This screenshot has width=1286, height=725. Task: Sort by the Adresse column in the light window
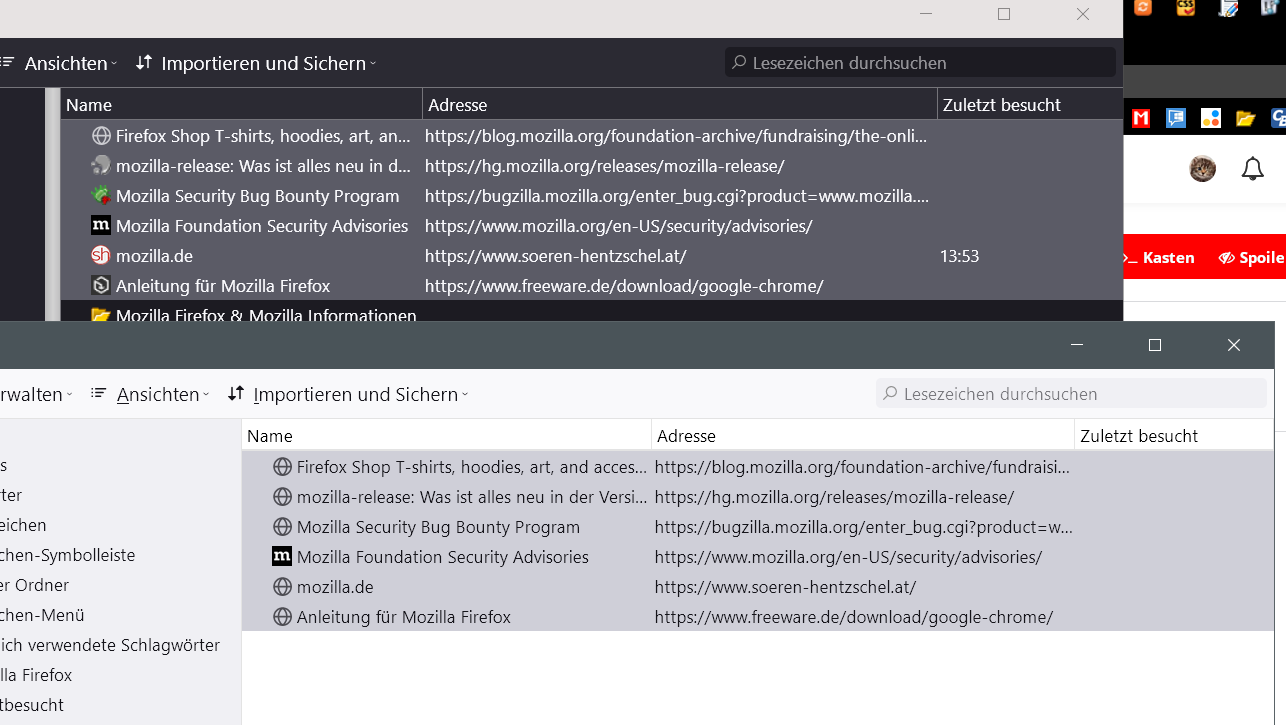pos(862,436)
